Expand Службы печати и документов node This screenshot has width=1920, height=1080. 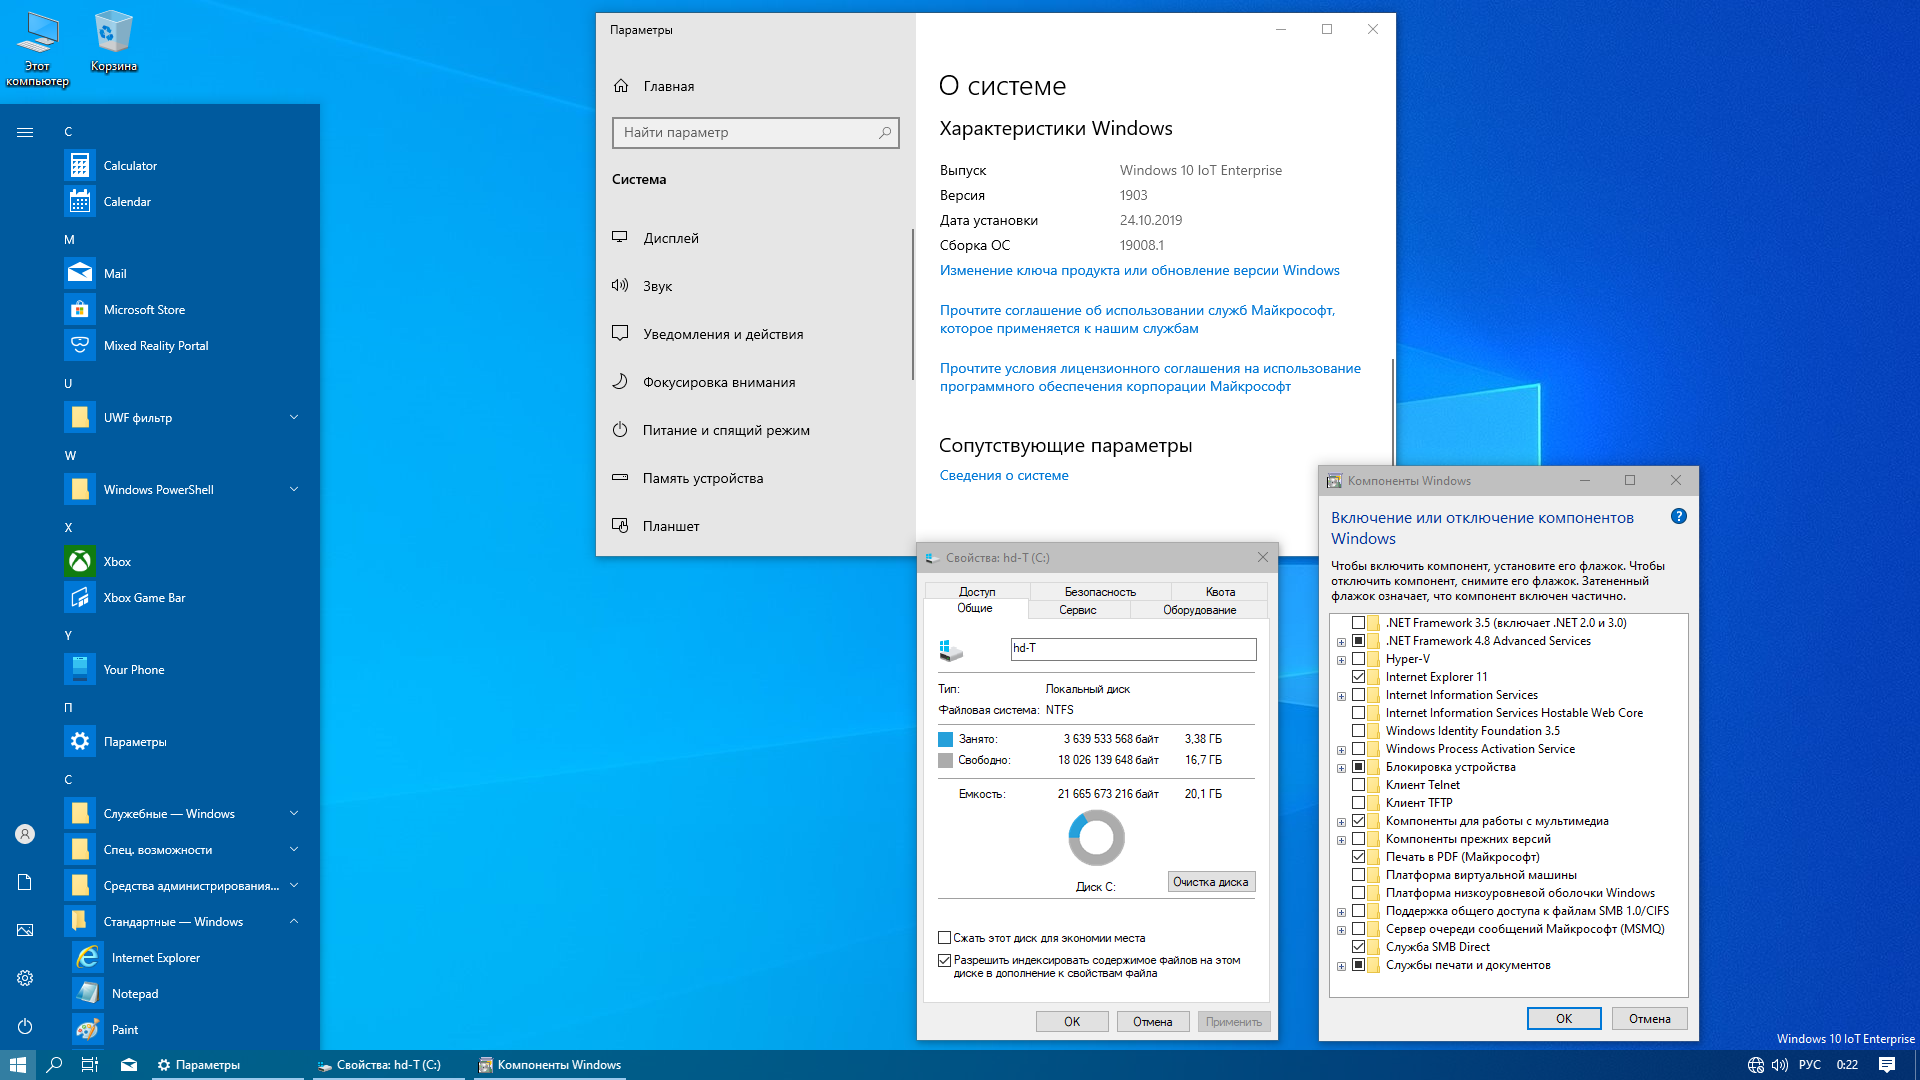1341,966
